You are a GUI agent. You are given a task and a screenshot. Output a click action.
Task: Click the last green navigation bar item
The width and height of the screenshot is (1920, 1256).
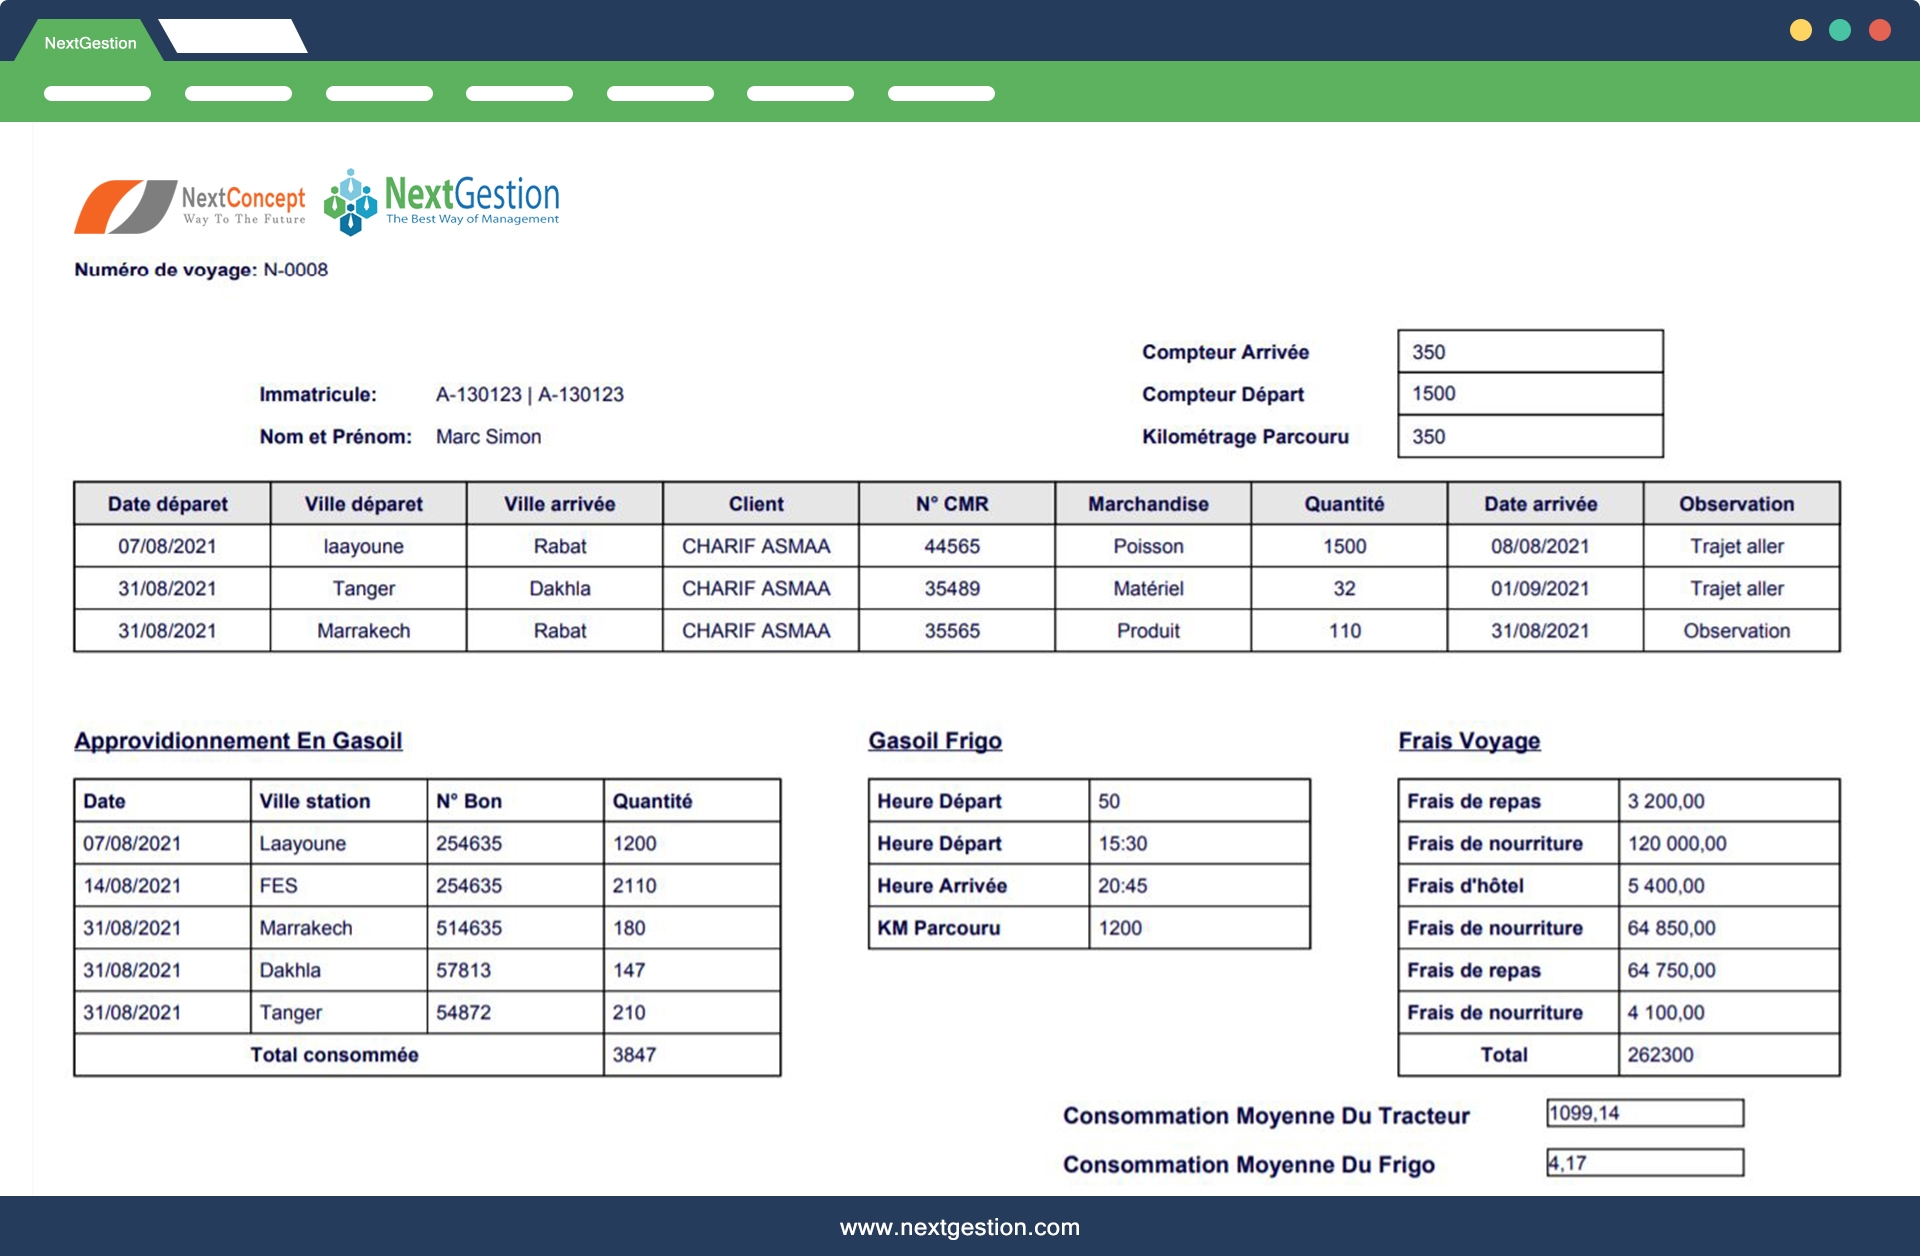[x=940, y=93]
